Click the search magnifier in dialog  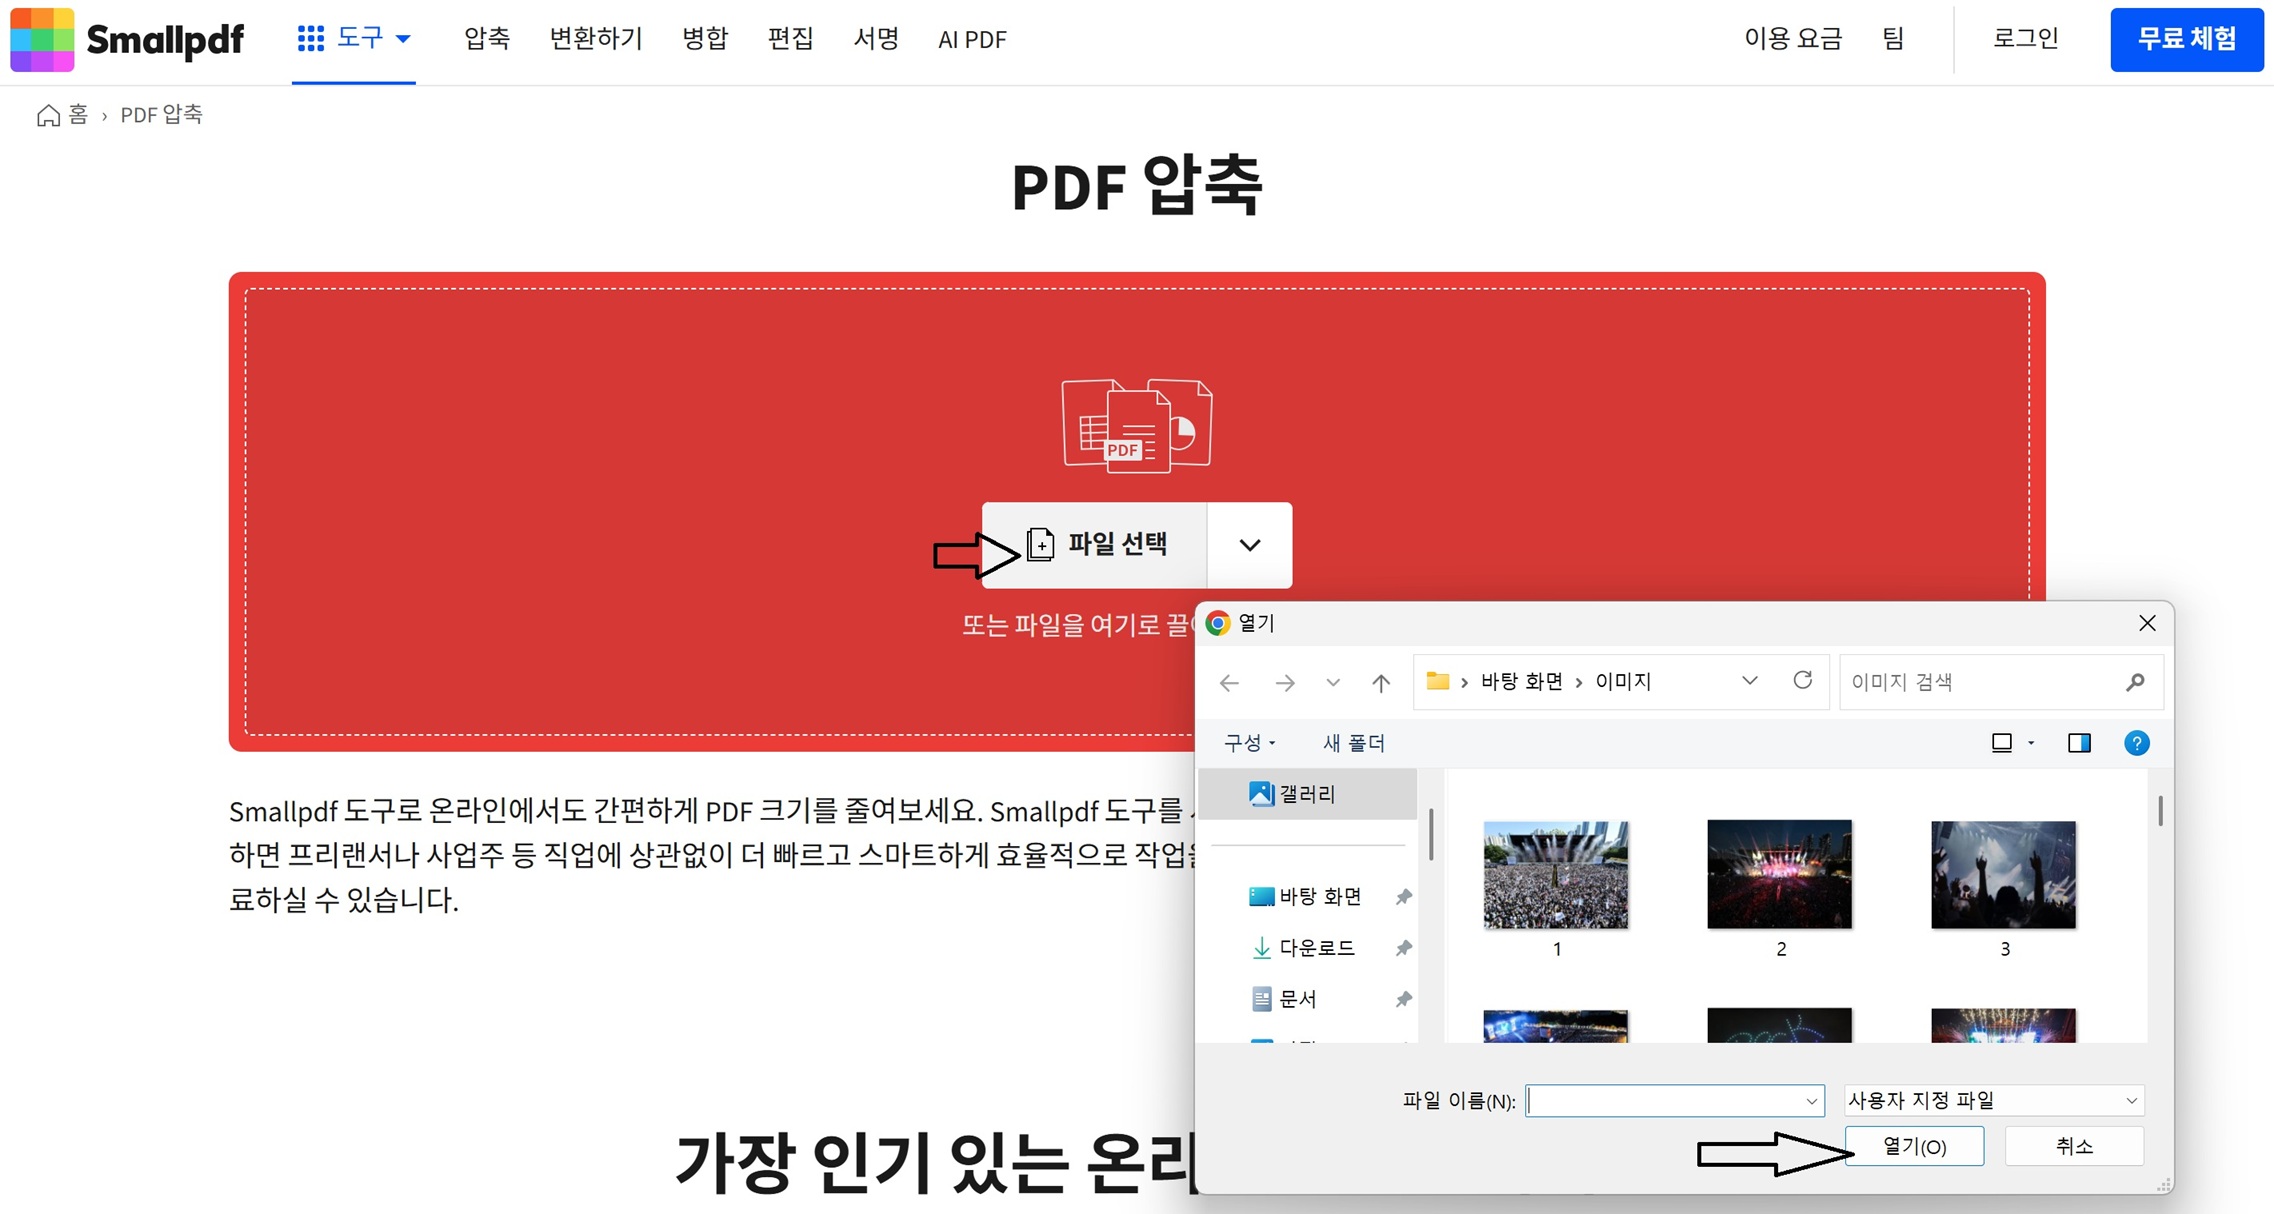coord(2135,682)
